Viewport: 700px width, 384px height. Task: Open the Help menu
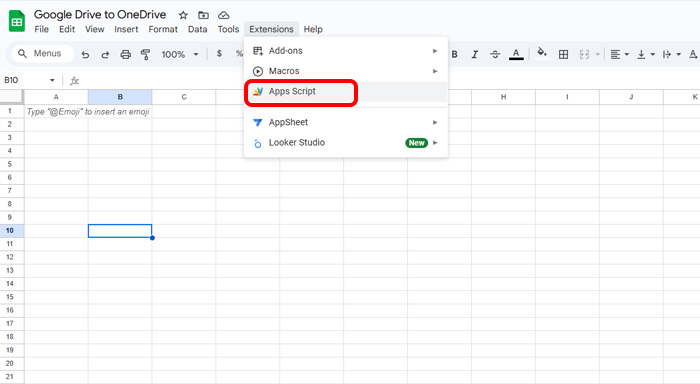click(313, 29)
